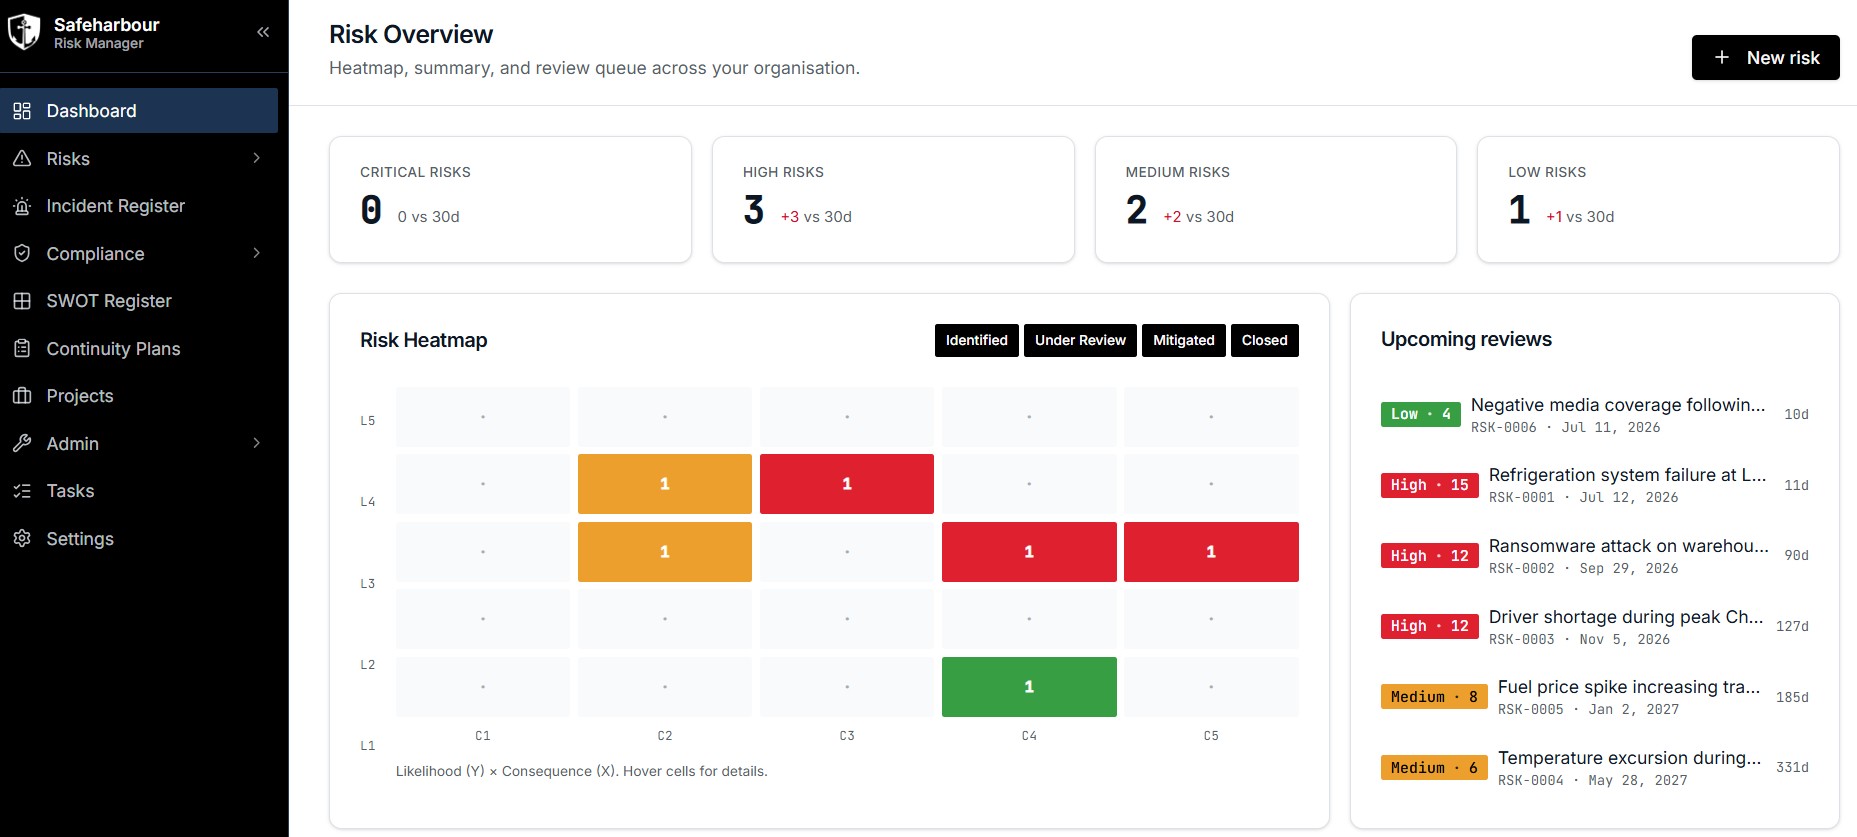Click the Compliance shield-check icon
Viewport: 1857px width, 837px height.
(x=22, y=253)
